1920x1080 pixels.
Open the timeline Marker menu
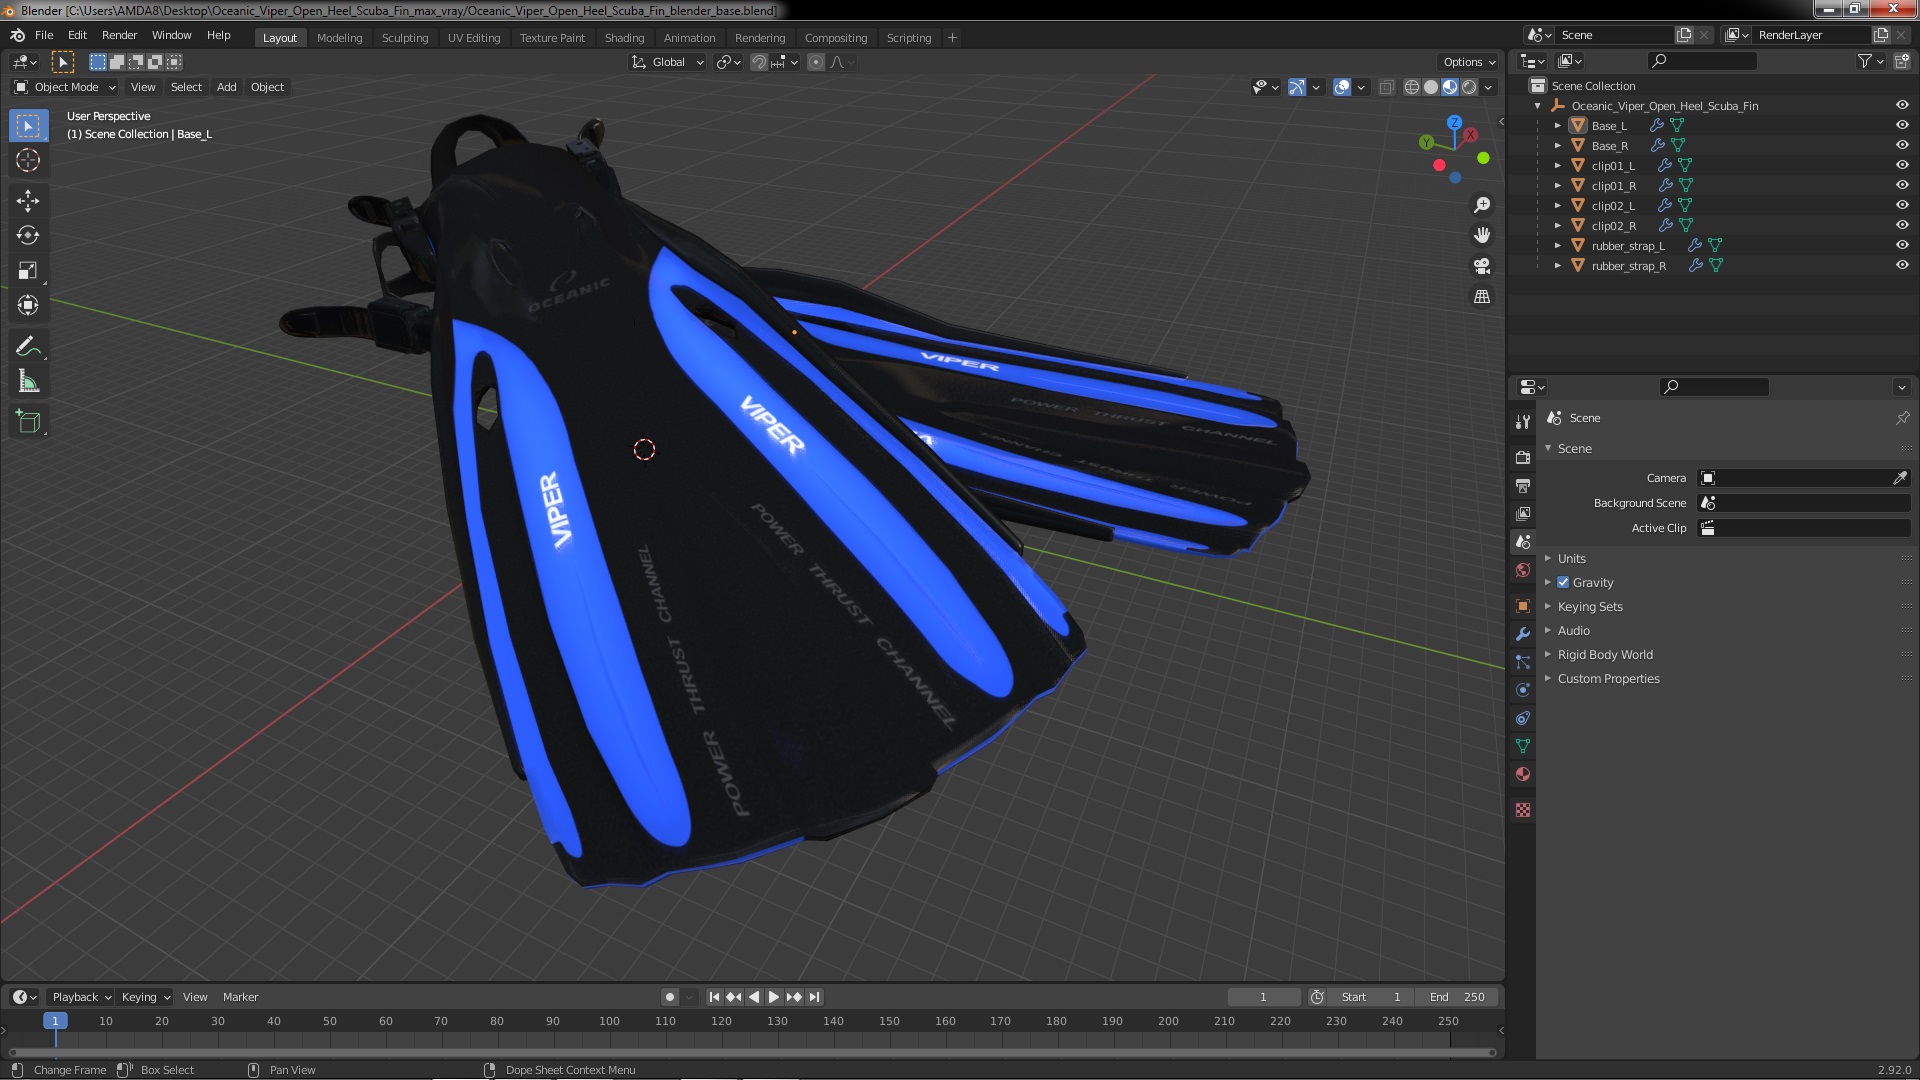pyautogui.click(x=240, y=997)
